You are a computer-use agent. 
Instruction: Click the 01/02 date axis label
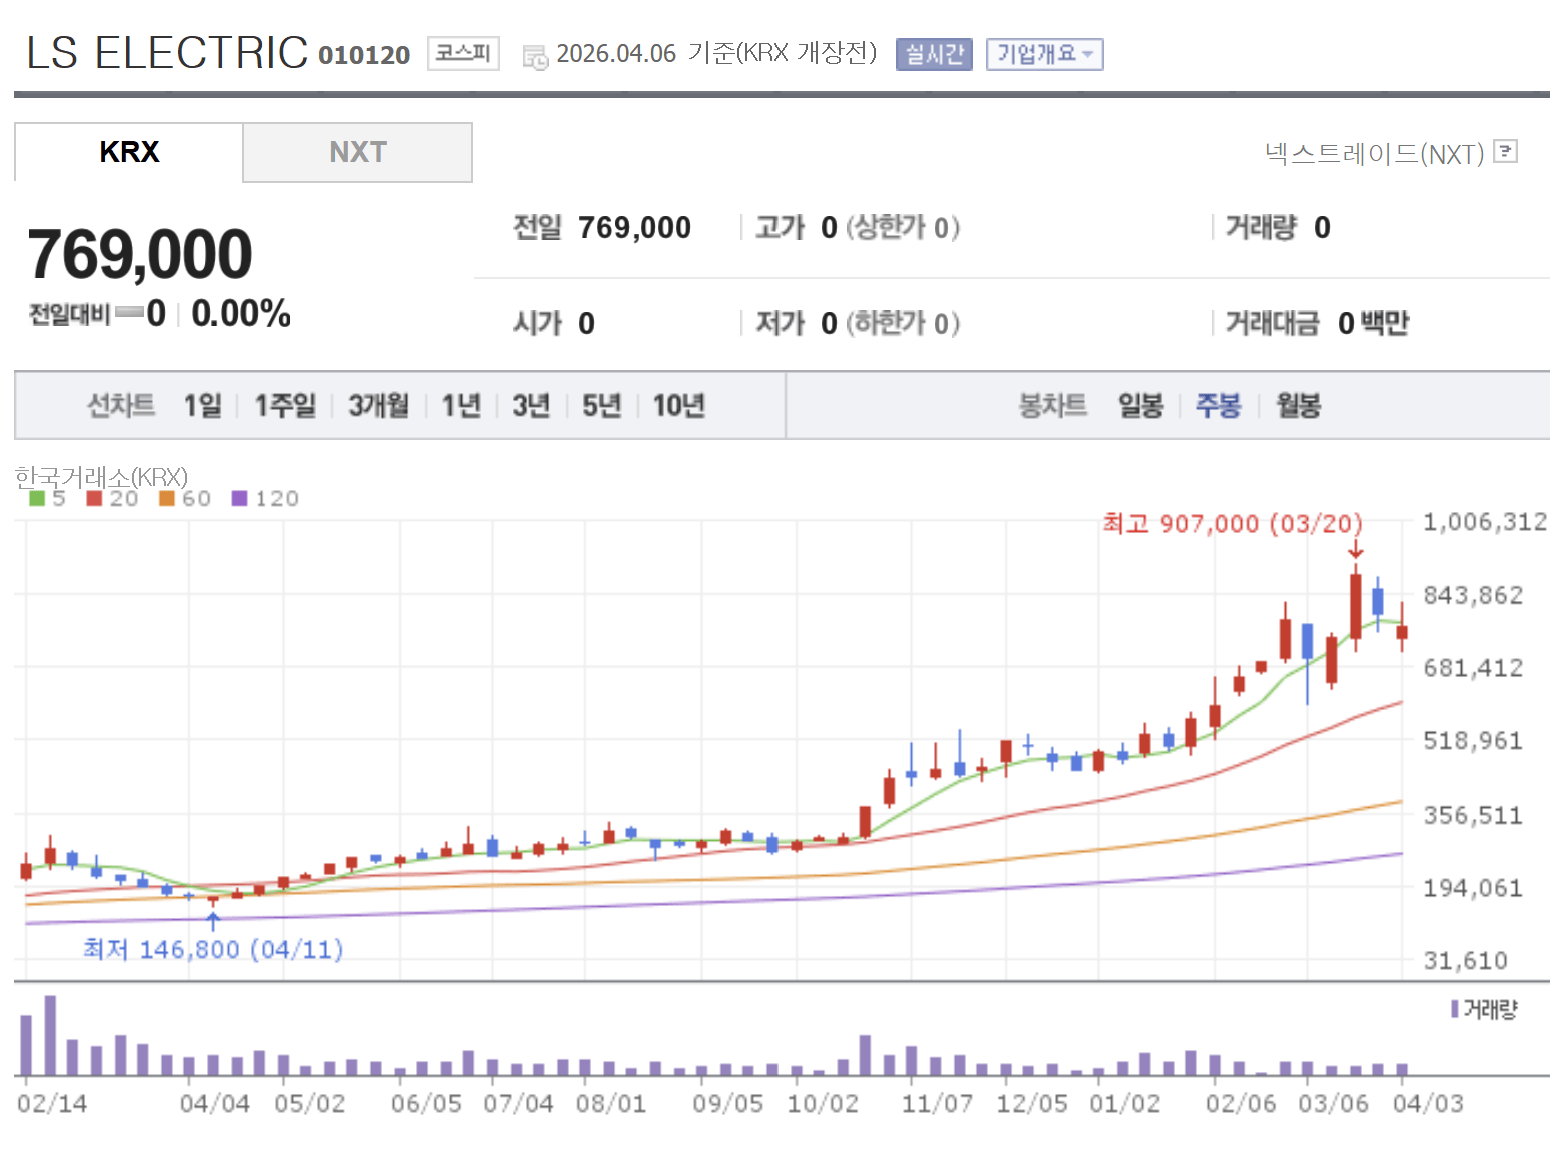pyautogui.click(x=1125, y=1103)
